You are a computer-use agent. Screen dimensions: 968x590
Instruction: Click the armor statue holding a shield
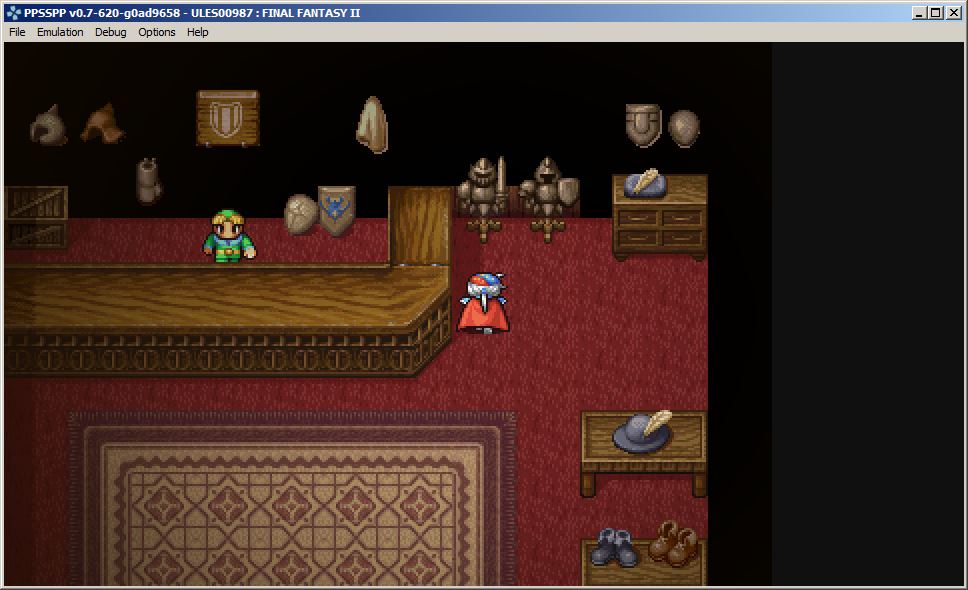tap(548, 197)
